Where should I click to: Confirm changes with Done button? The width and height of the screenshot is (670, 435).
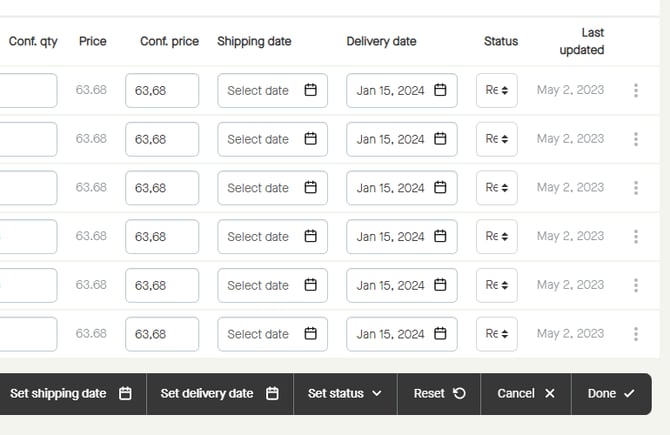[610, 394]
